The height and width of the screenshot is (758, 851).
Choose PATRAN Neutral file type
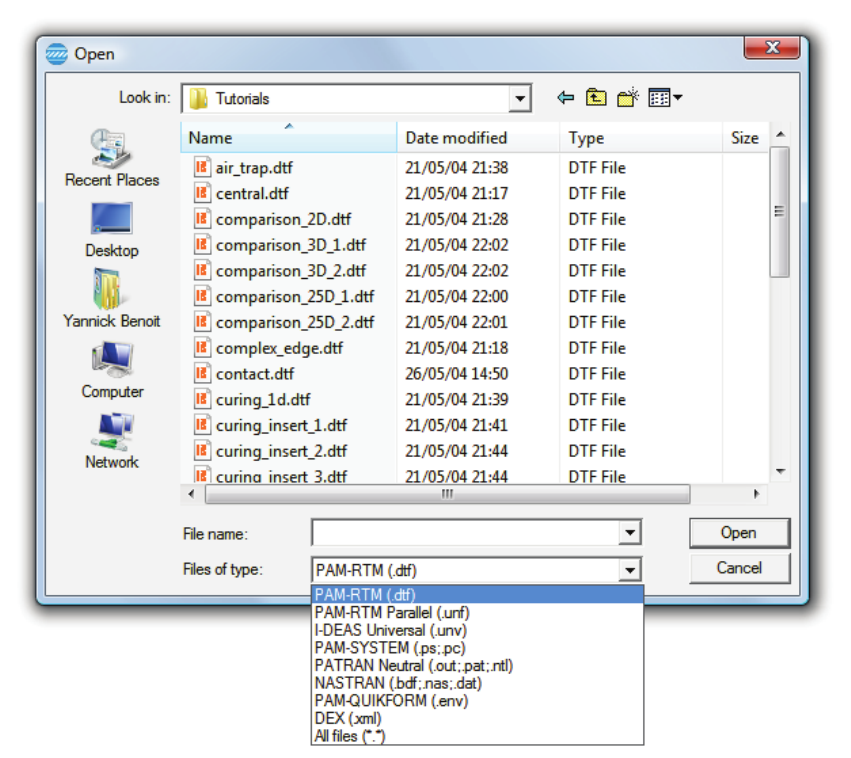(x=478, y=665)
